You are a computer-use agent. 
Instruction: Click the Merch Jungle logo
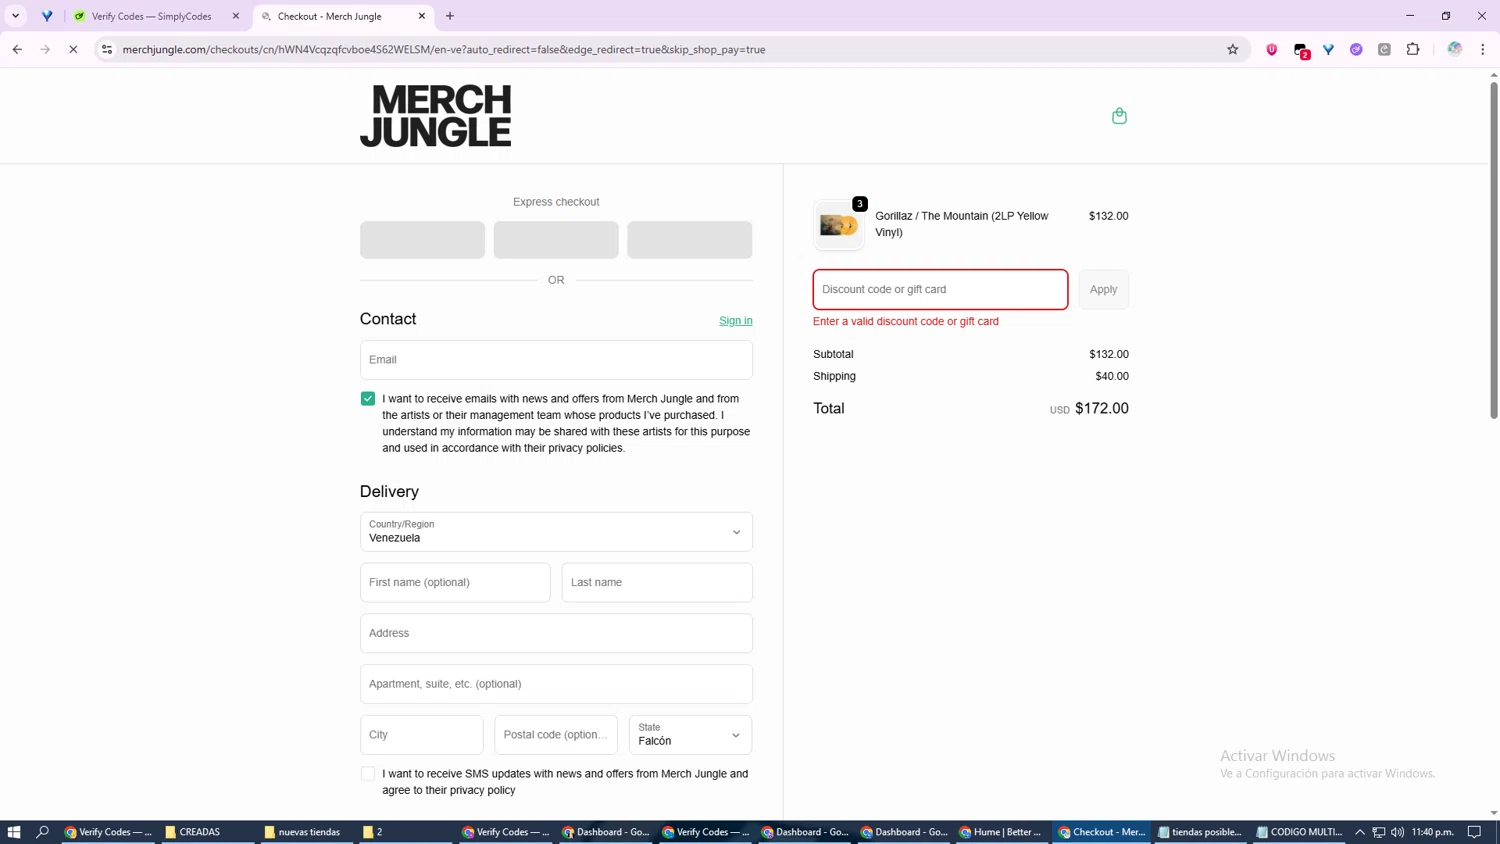click(x=435, y=116)
